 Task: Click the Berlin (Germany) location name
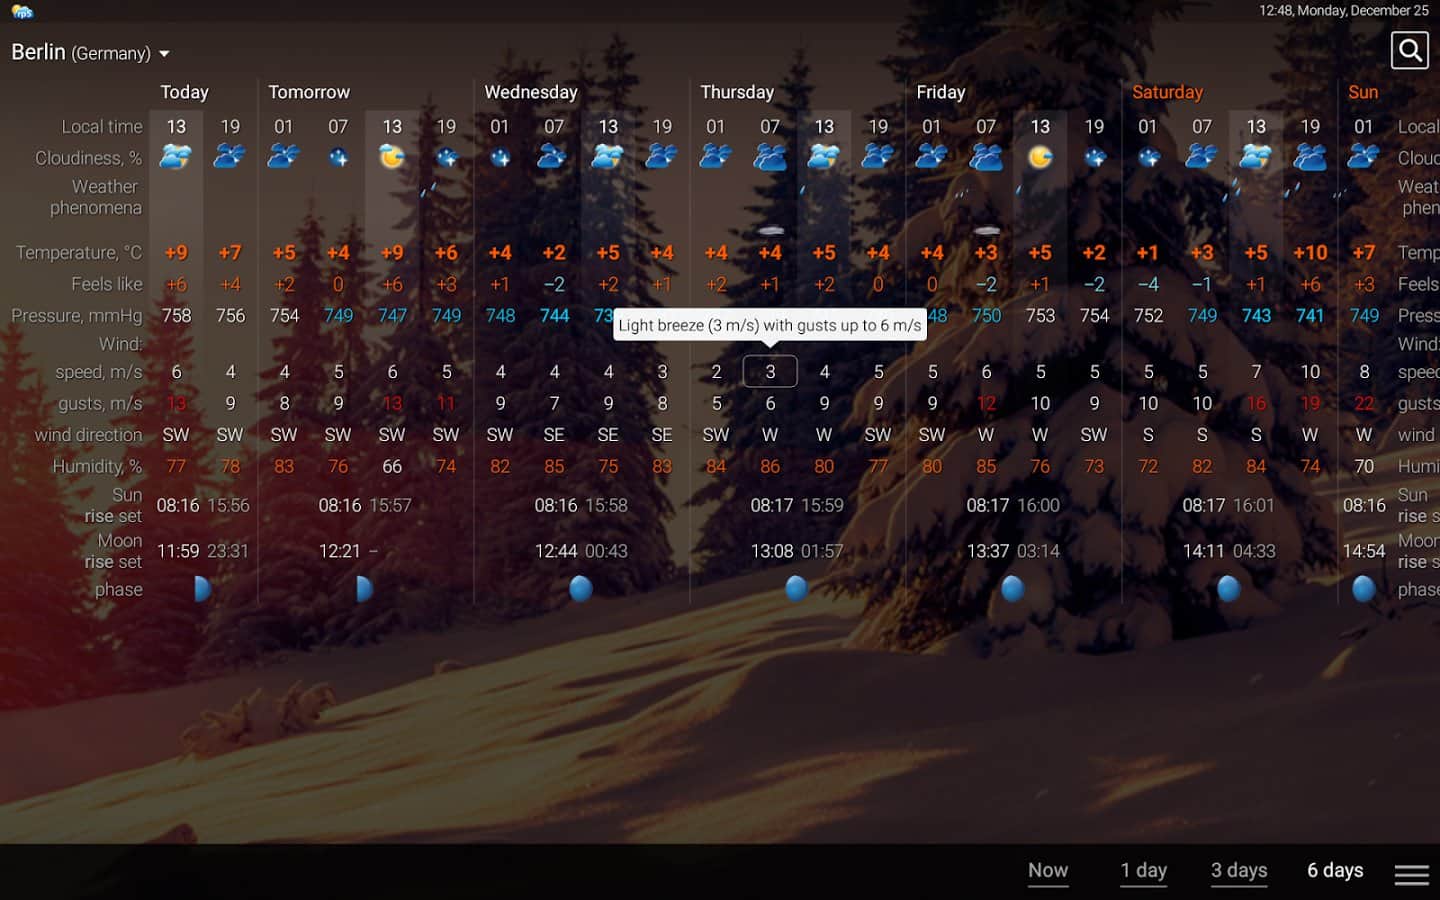point(80,52)
